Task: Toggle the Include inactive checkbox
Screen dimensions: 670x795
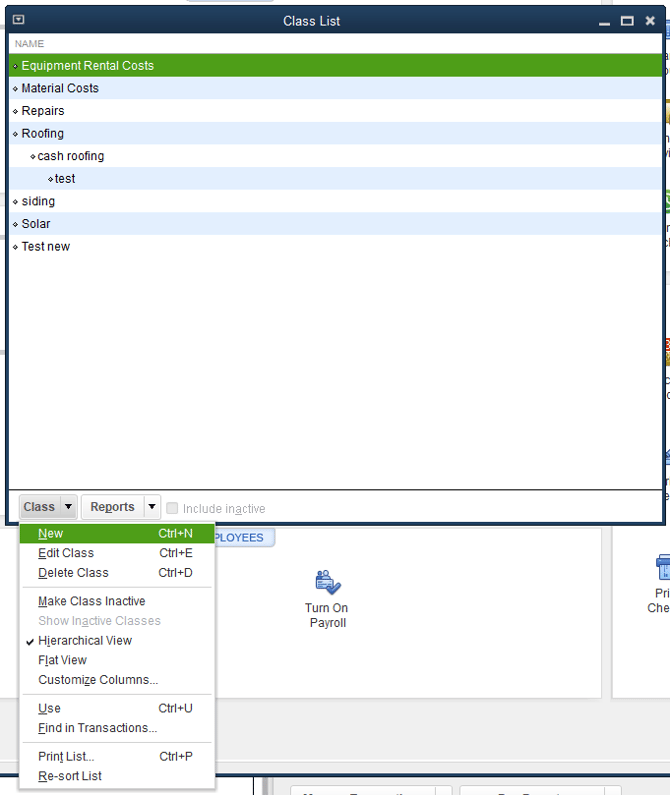Action: click(x=172, y=508)
